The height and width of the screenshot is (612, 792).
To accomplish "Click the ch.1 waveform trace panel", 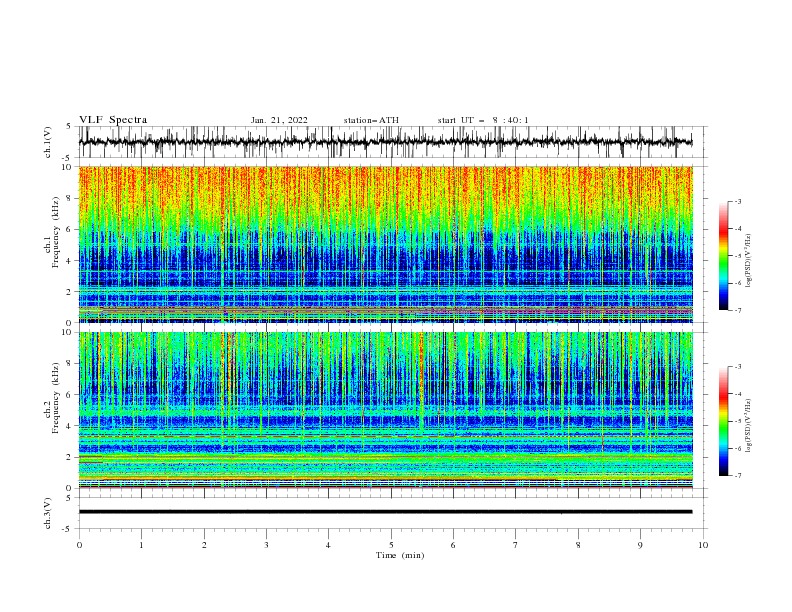I will tap(393, 142).
